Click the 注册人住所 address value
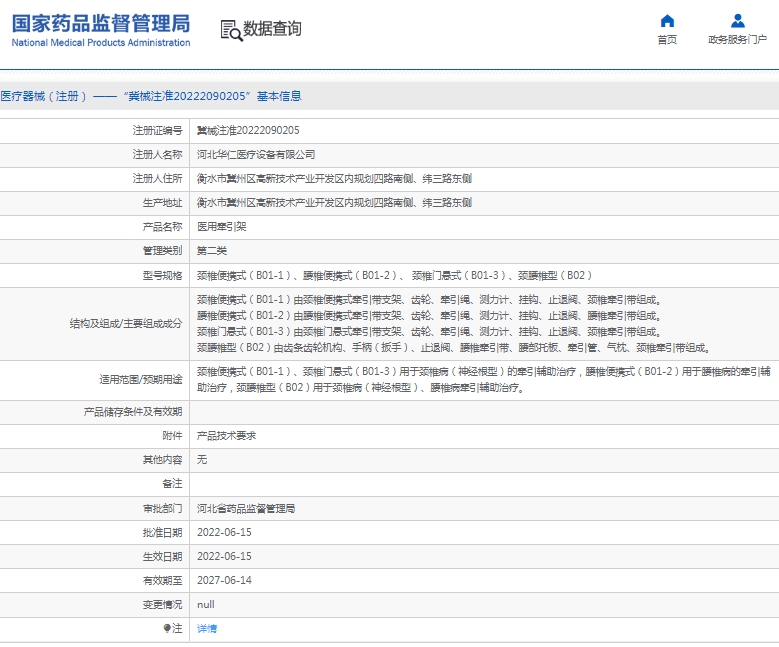Screen dimensions: 779x647 click(x=334, y=178)
